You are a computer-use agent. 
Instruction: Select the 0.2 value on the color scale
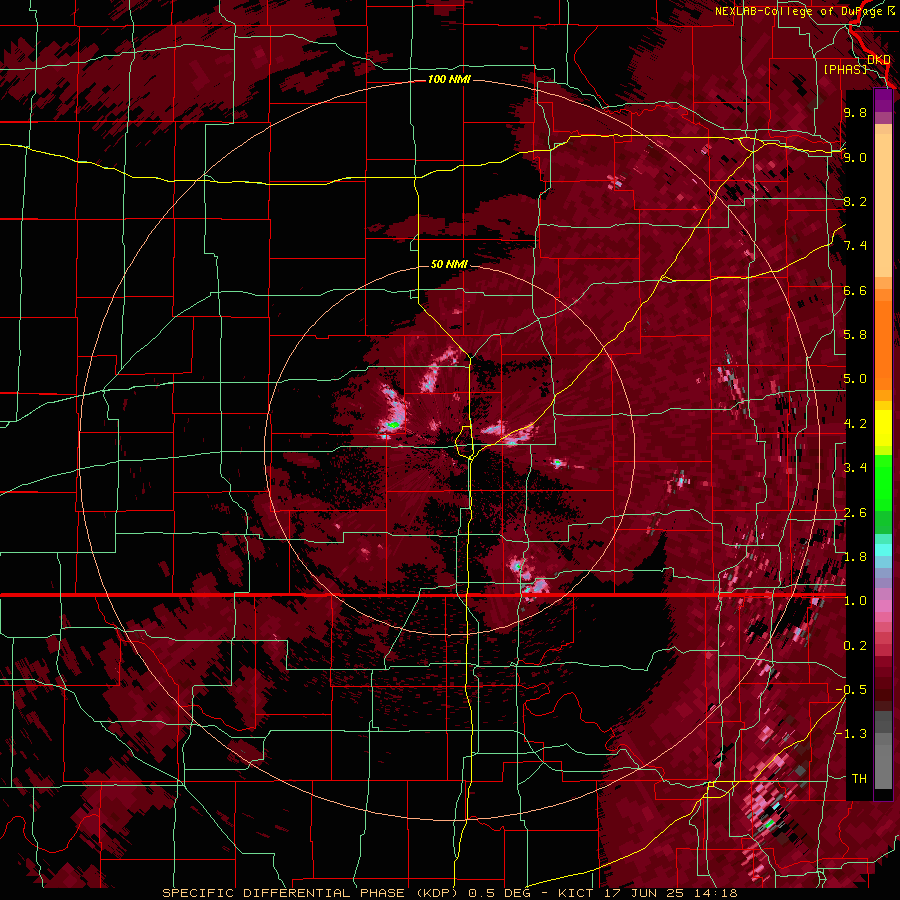coord(855,646)
